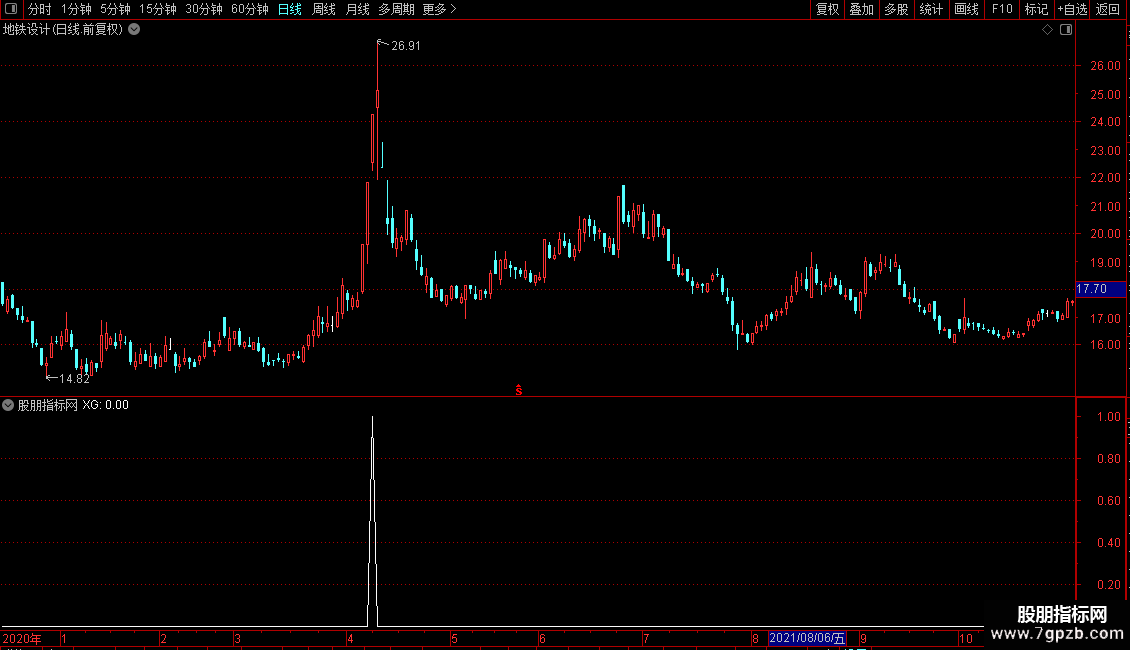This screenshot has width=1130, height=650.
Task: Expand the 更多 periods menu
Action: click(439, 9)
